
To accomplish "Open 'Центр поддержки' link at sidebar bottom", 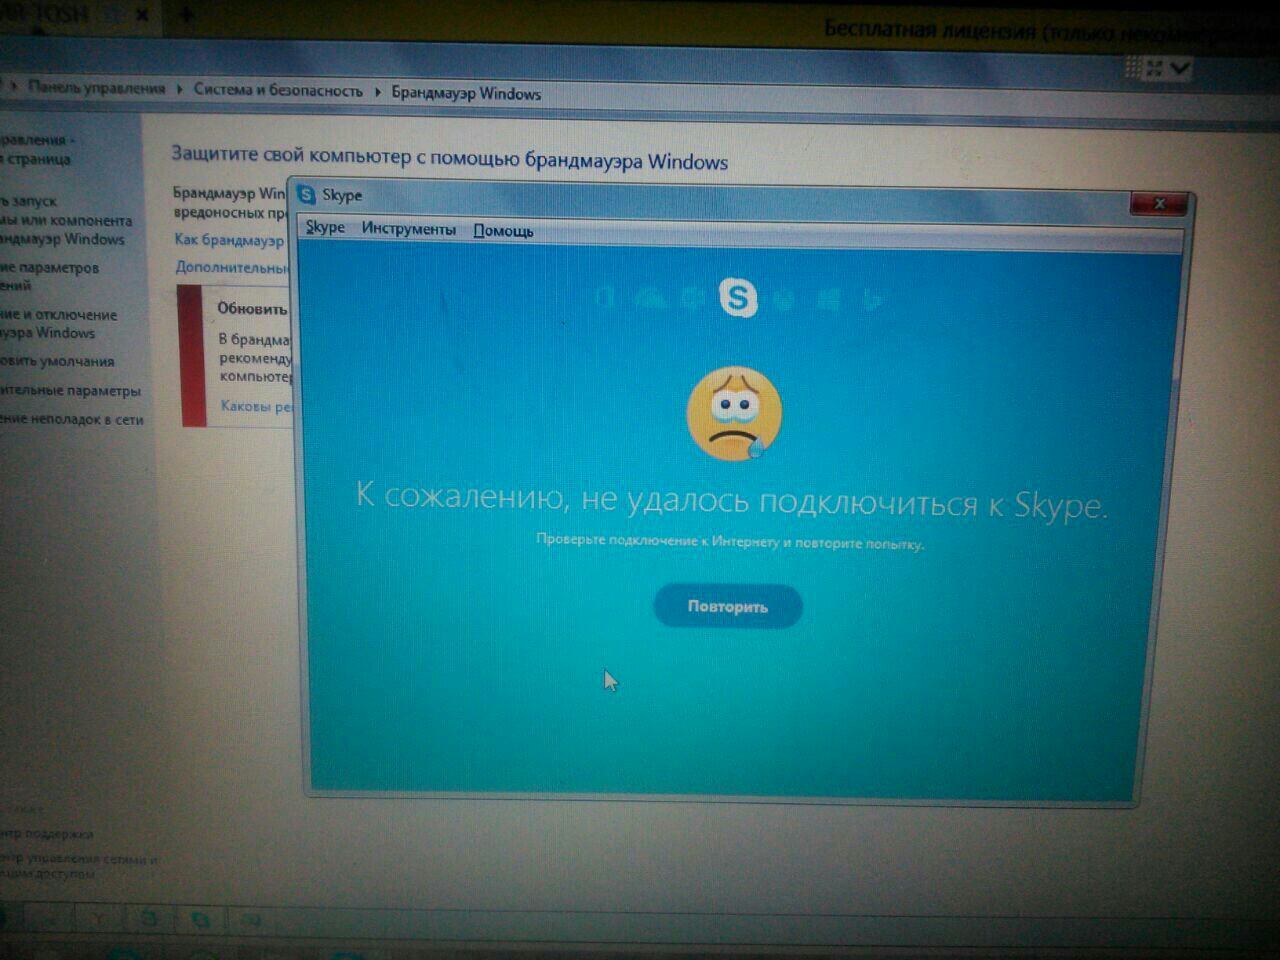I will (46, 833).
